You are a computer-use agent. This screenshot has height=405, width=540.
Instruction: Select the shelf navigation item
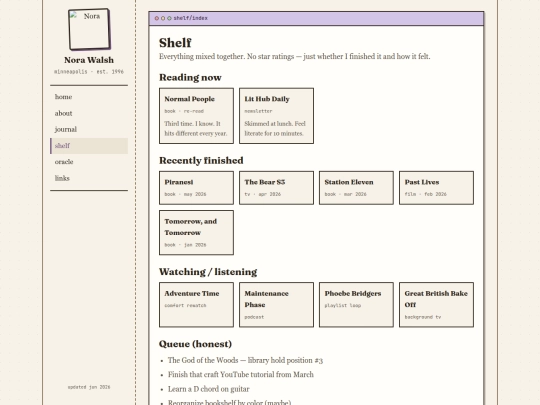pyautogui.click(x=89, y=146)
